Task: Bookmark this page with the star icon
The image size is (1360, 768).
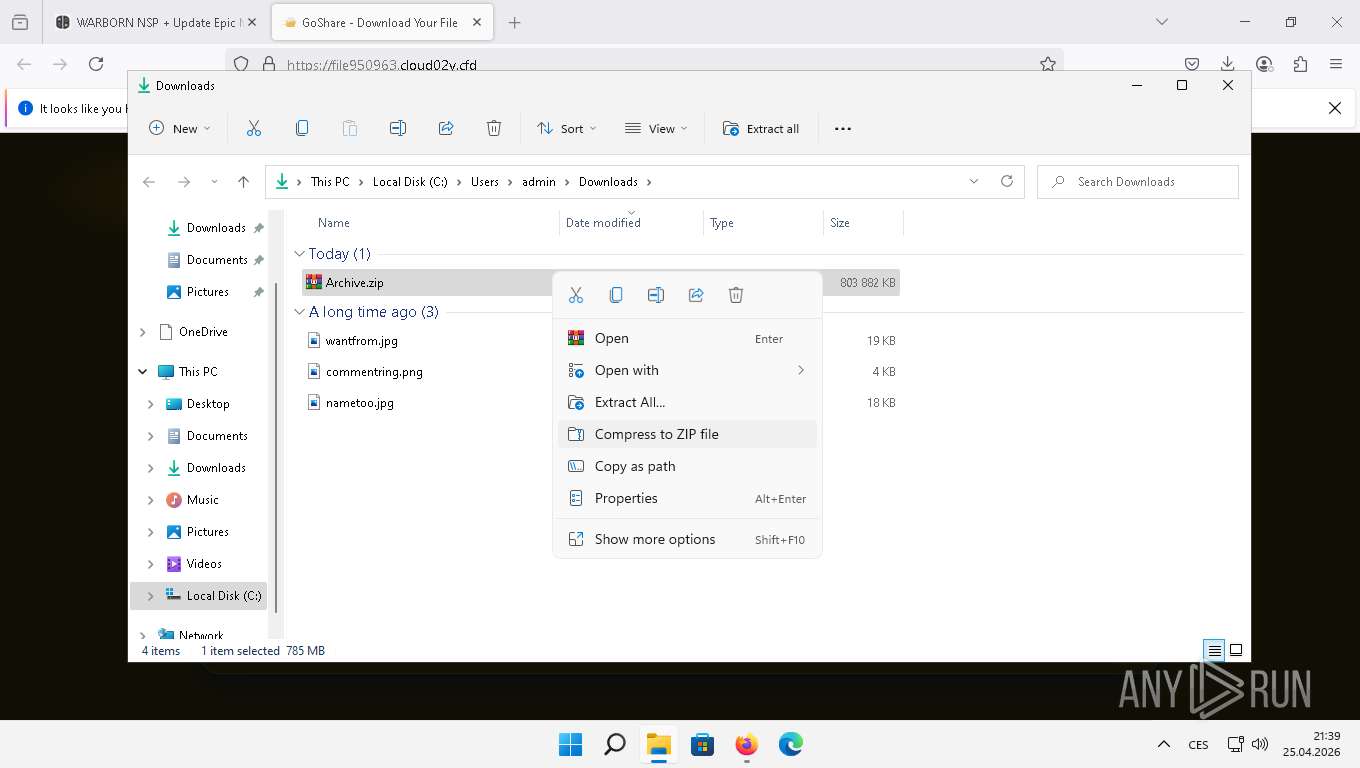Action: tap(1048, 64)
